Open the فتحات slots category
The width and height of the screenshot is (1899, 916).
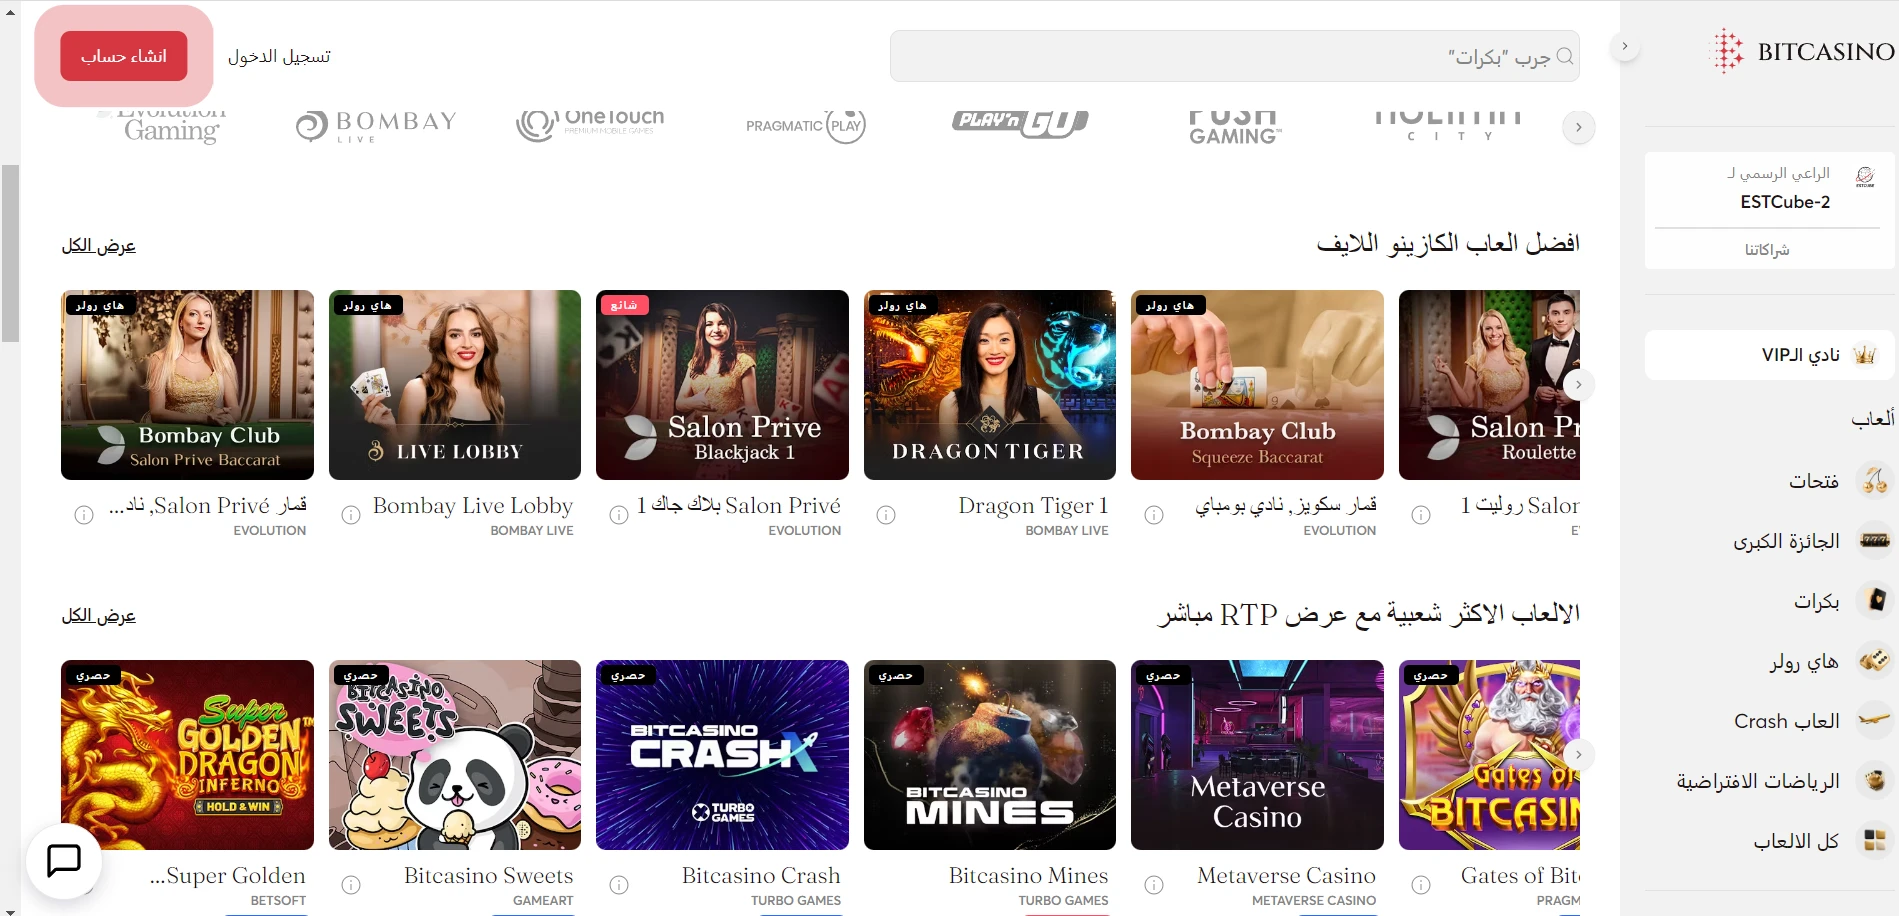[1814, 481]
